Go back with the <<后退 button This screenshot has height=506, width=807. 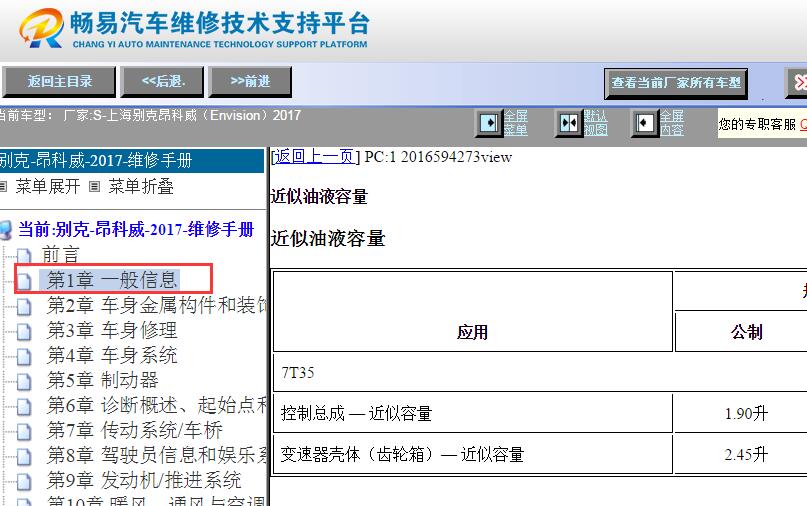click(x=162, y=81)
